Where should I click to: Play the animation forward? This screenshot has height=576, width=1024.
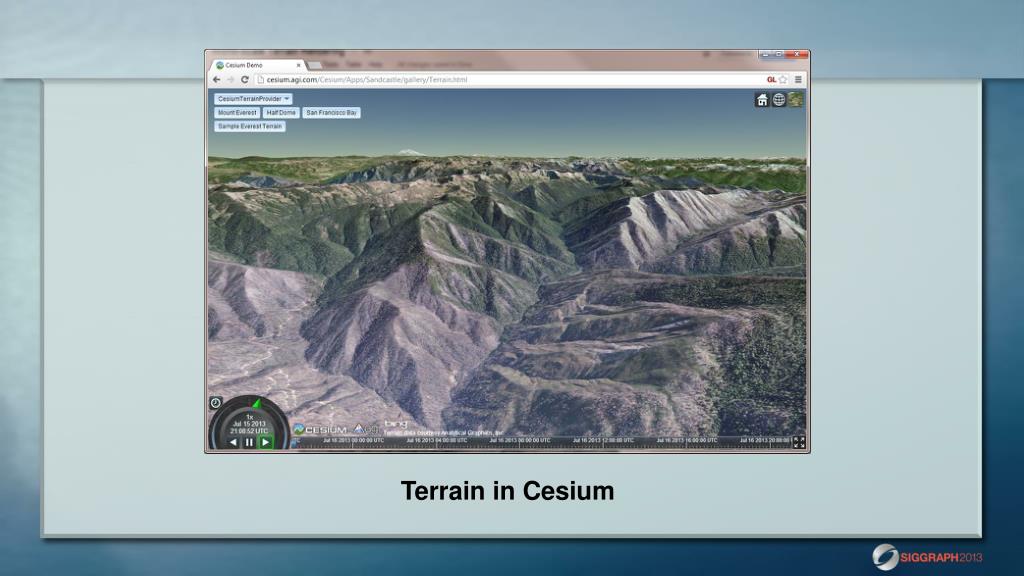pyautogui.click(x=265, y=442)
